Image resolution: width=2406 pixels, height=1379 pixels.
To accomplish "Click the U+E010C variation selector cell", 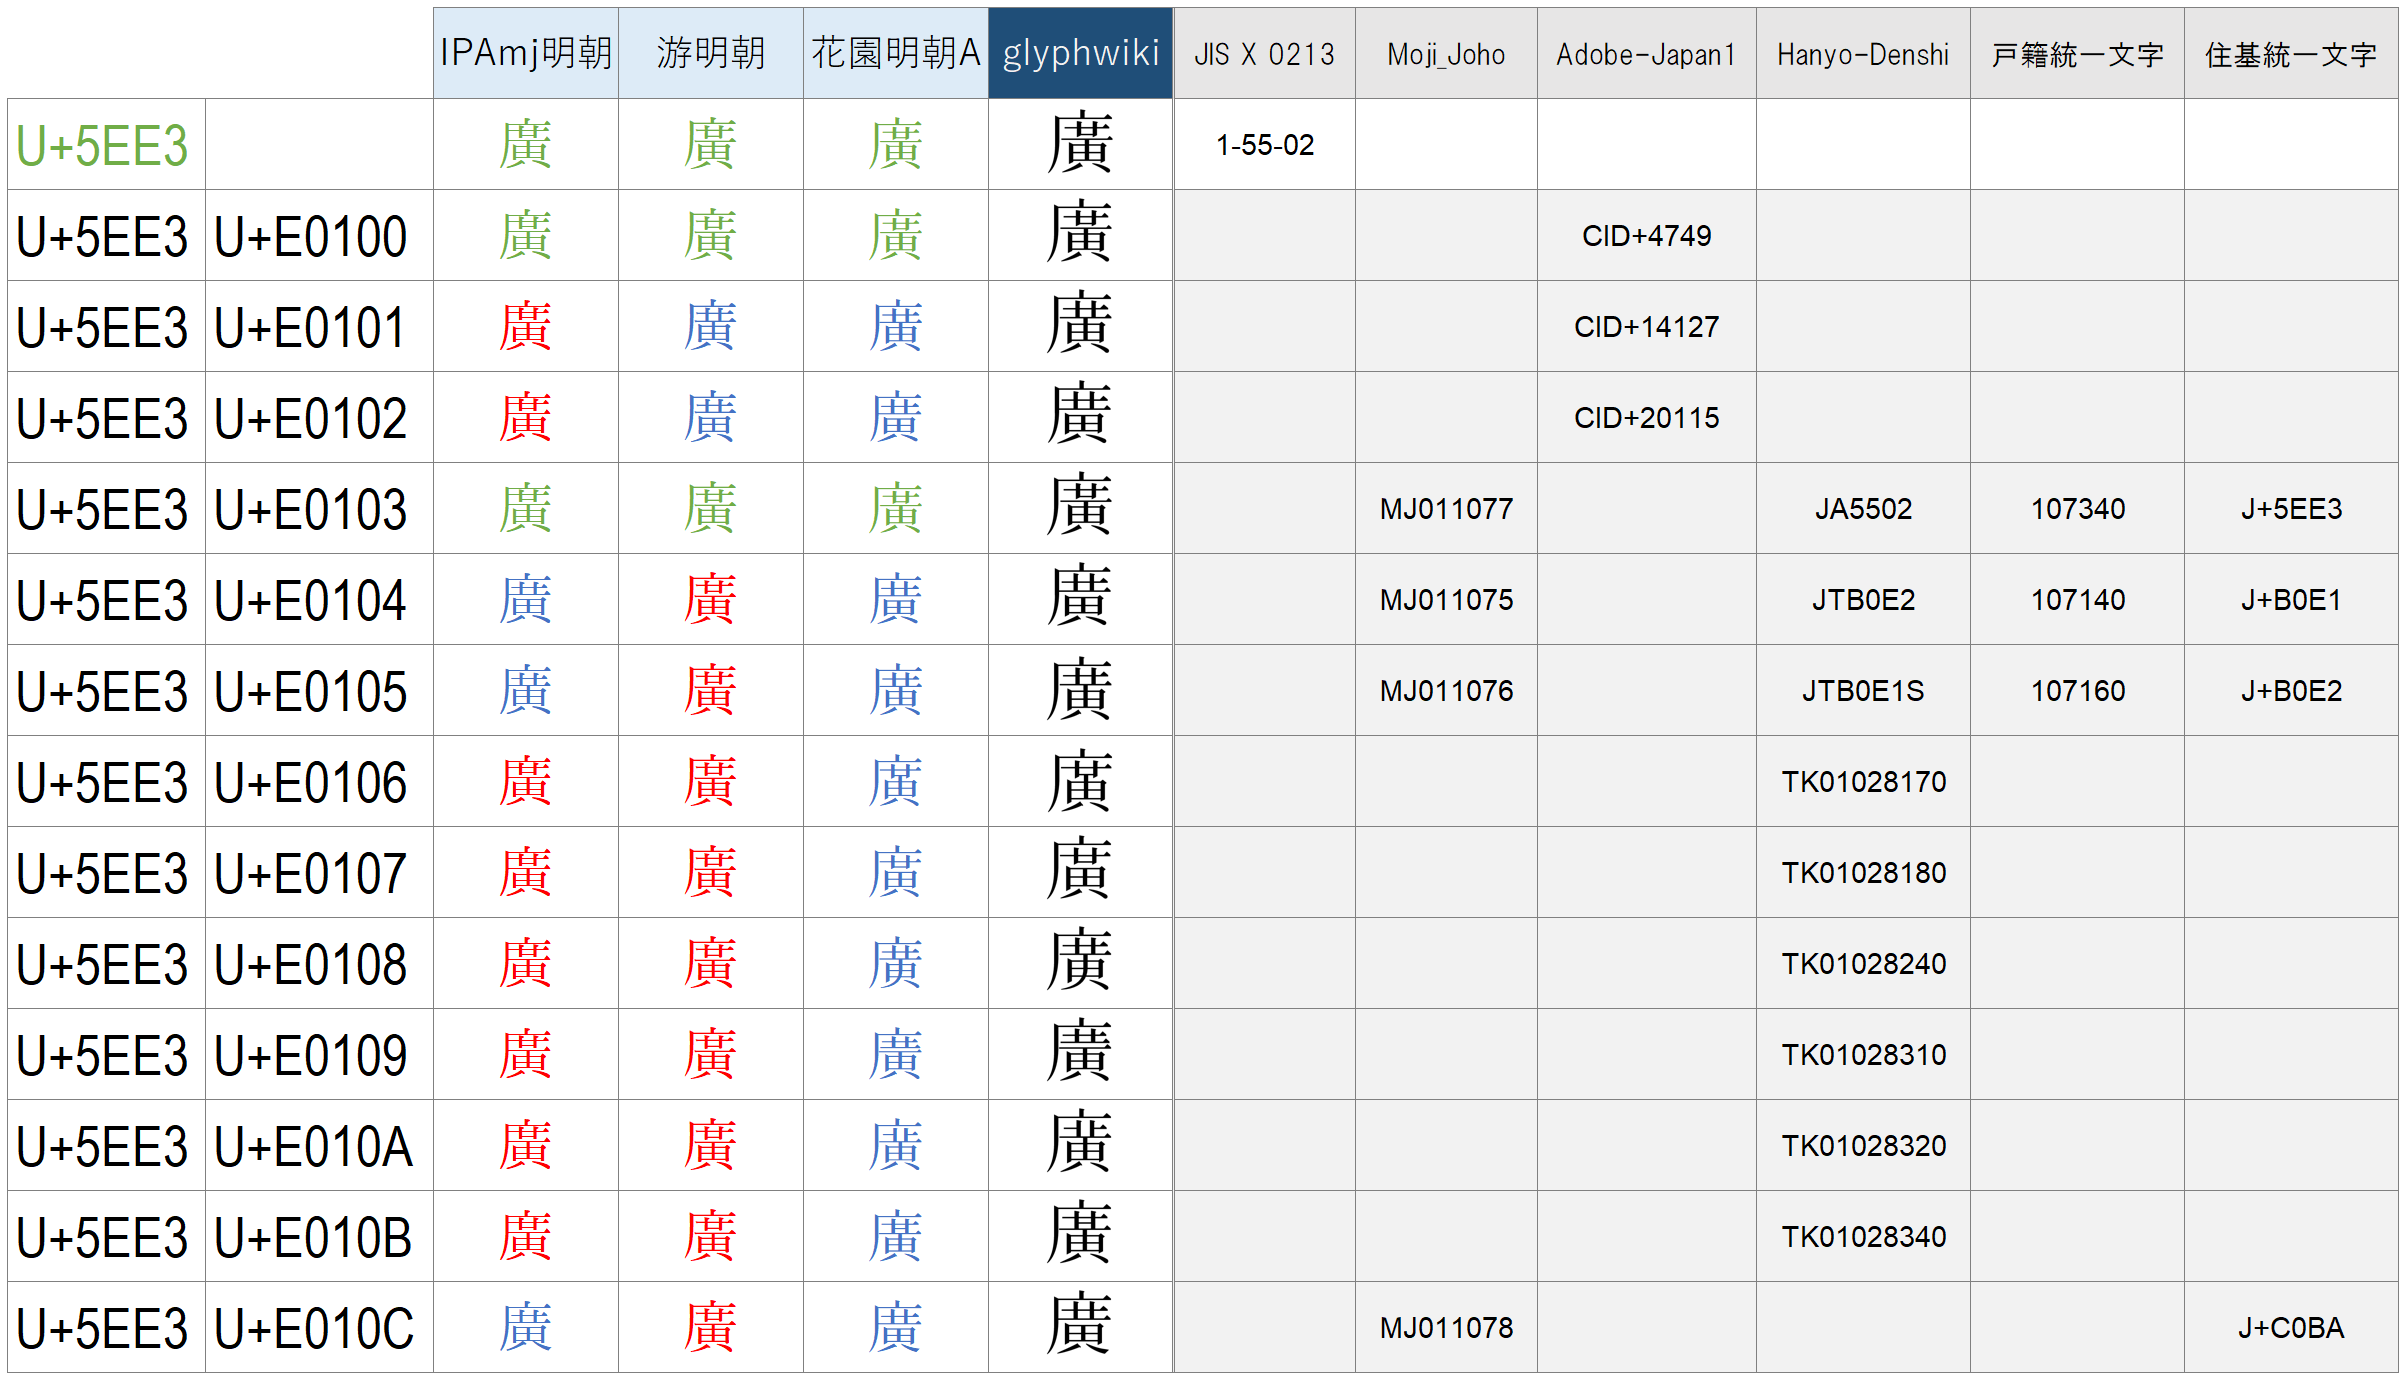I will click(x=319, y=1327).
